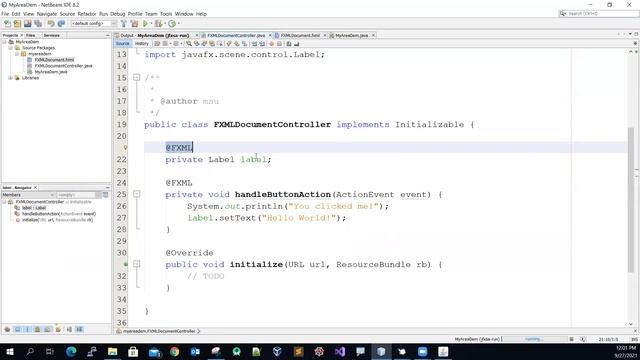Open the Refactor menu

point(87,14)
